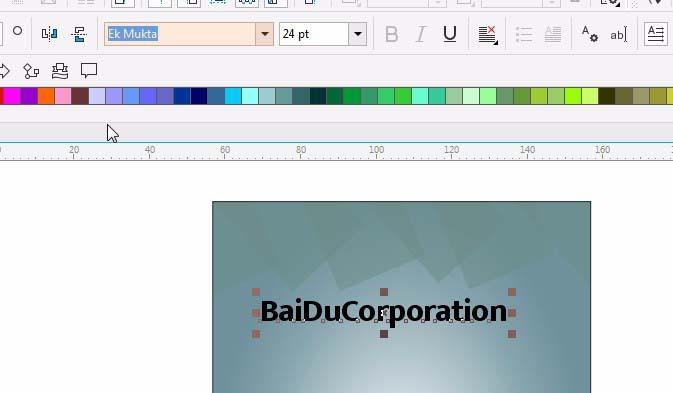This screenshot has width=673, height=393.
Task: Pick the bright cyan swatch in the palette
Action: 233,96
